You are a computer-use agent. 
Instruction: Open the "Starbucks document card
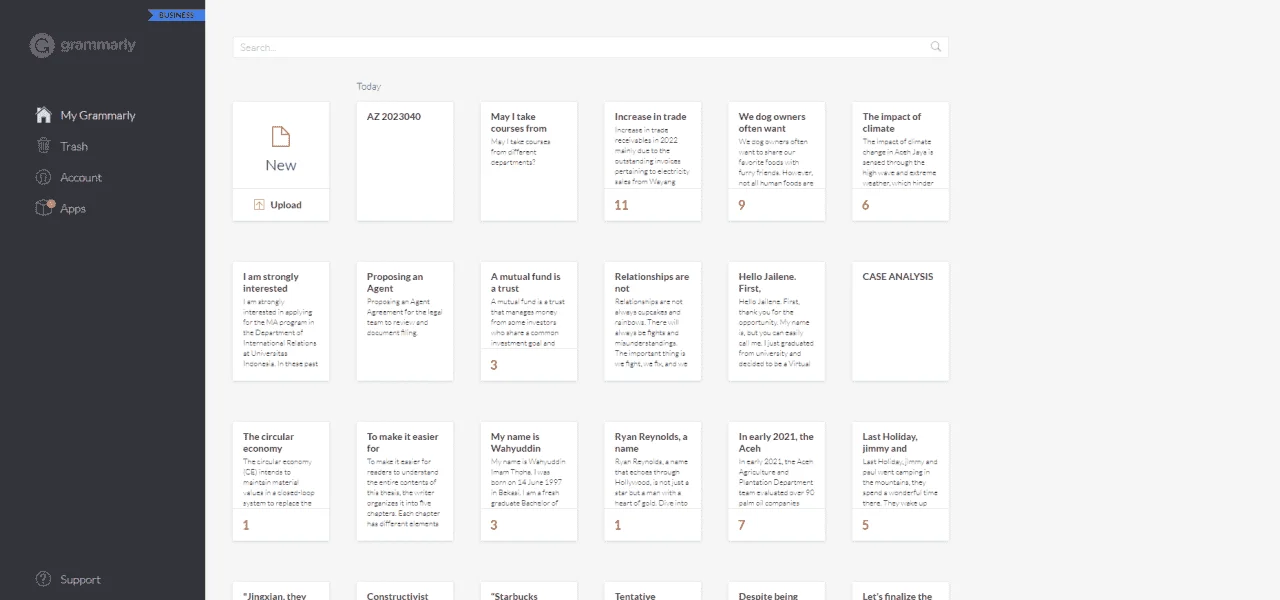529,591
